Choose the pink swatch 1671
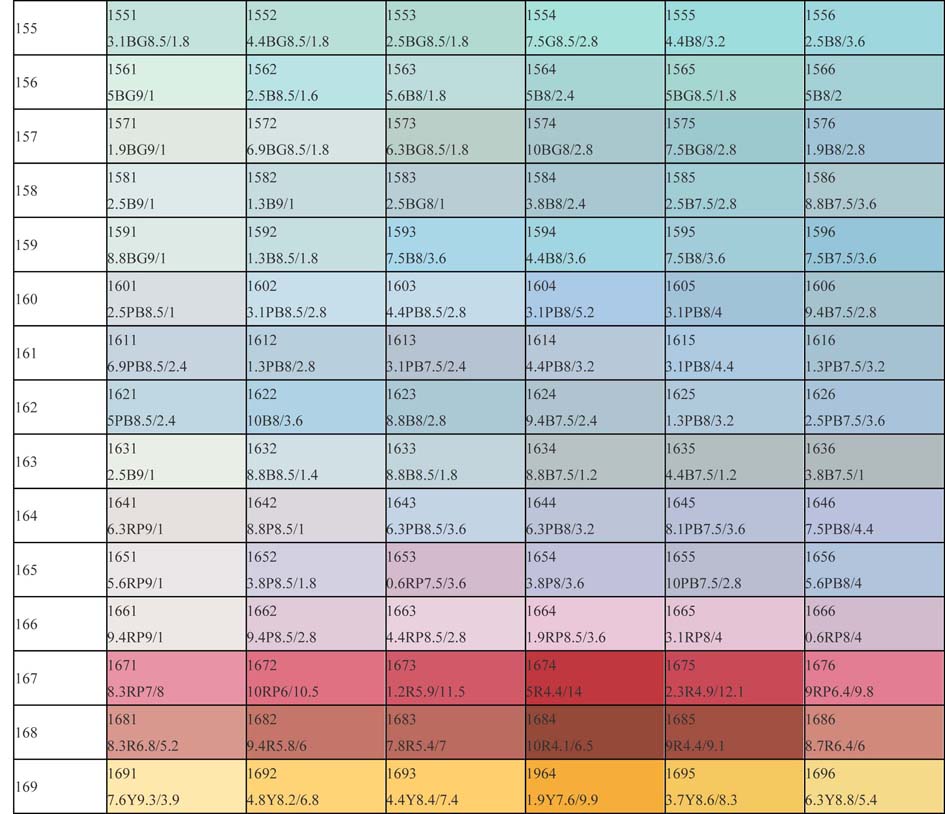This screenshot has width=945, height=814. [176, 678]
